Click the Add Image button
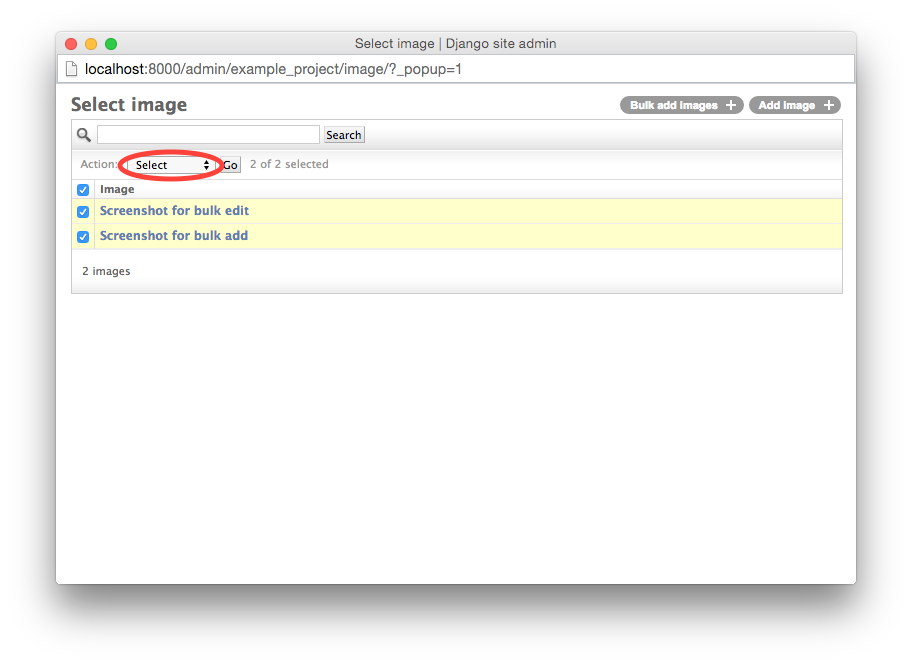The height and width of the screenshot is (664, 912). tap(795, 105)
